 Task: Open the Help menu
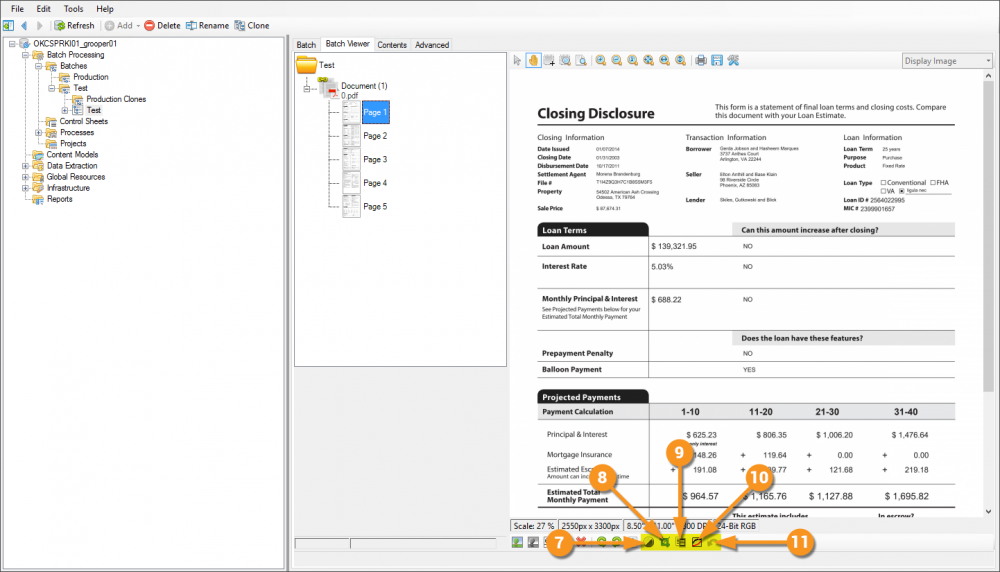tap(105, 9)
